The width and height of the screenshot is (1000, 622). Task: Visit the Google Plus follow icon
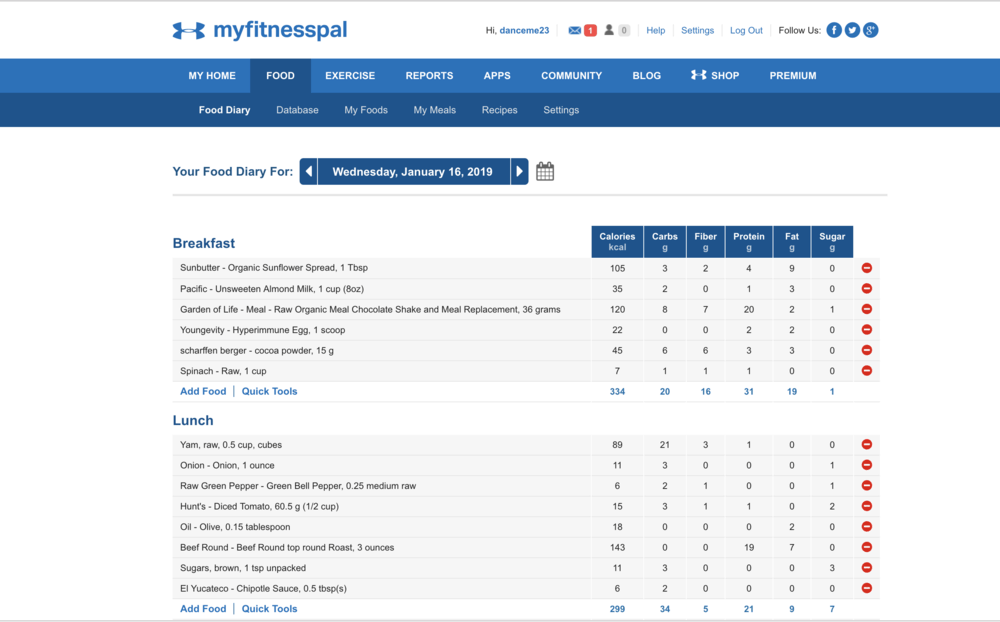(x=871, y=30)
